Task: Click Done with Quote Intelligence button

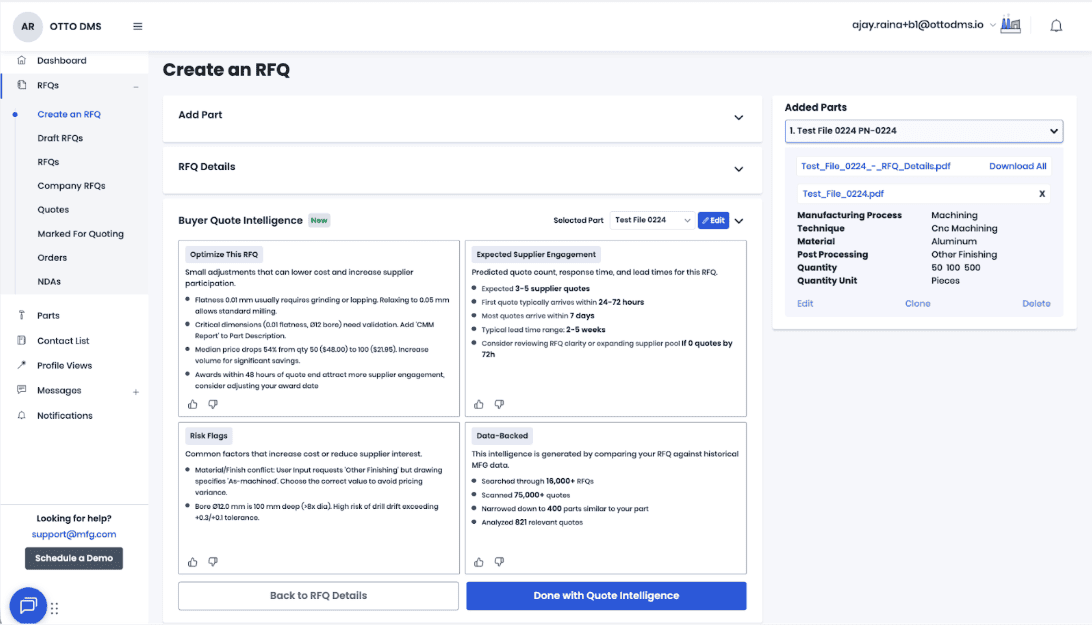Action: pyautogui.click(x=606, y=596)
